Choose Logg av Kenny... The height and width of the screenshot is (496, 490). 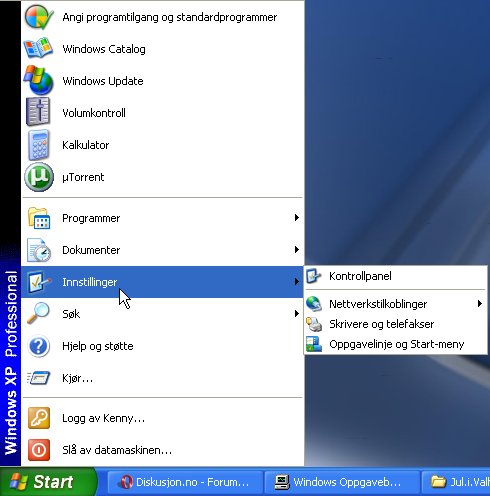[162, 418]
